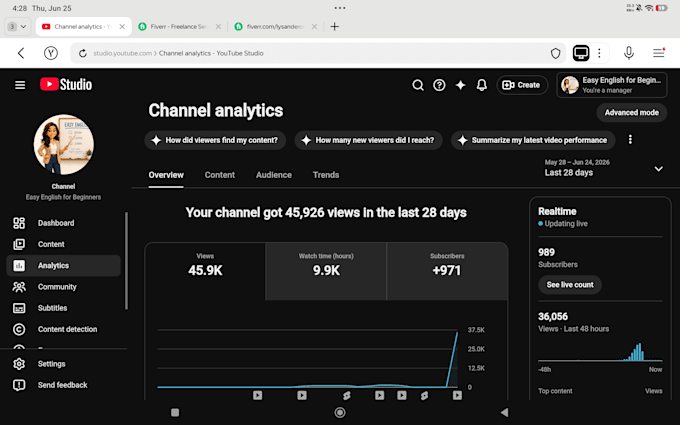Click Send feedback in the sidebar

click(x=63, y=385)
